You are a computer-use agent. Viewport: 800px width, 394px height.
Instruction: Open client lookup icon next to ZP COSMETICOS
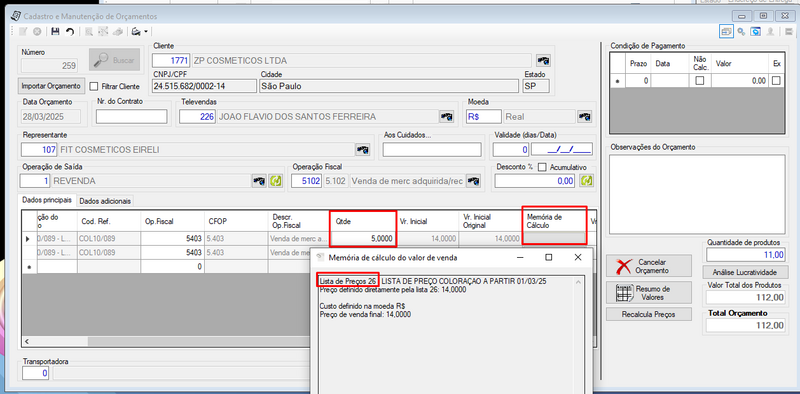tap(543, 61)
